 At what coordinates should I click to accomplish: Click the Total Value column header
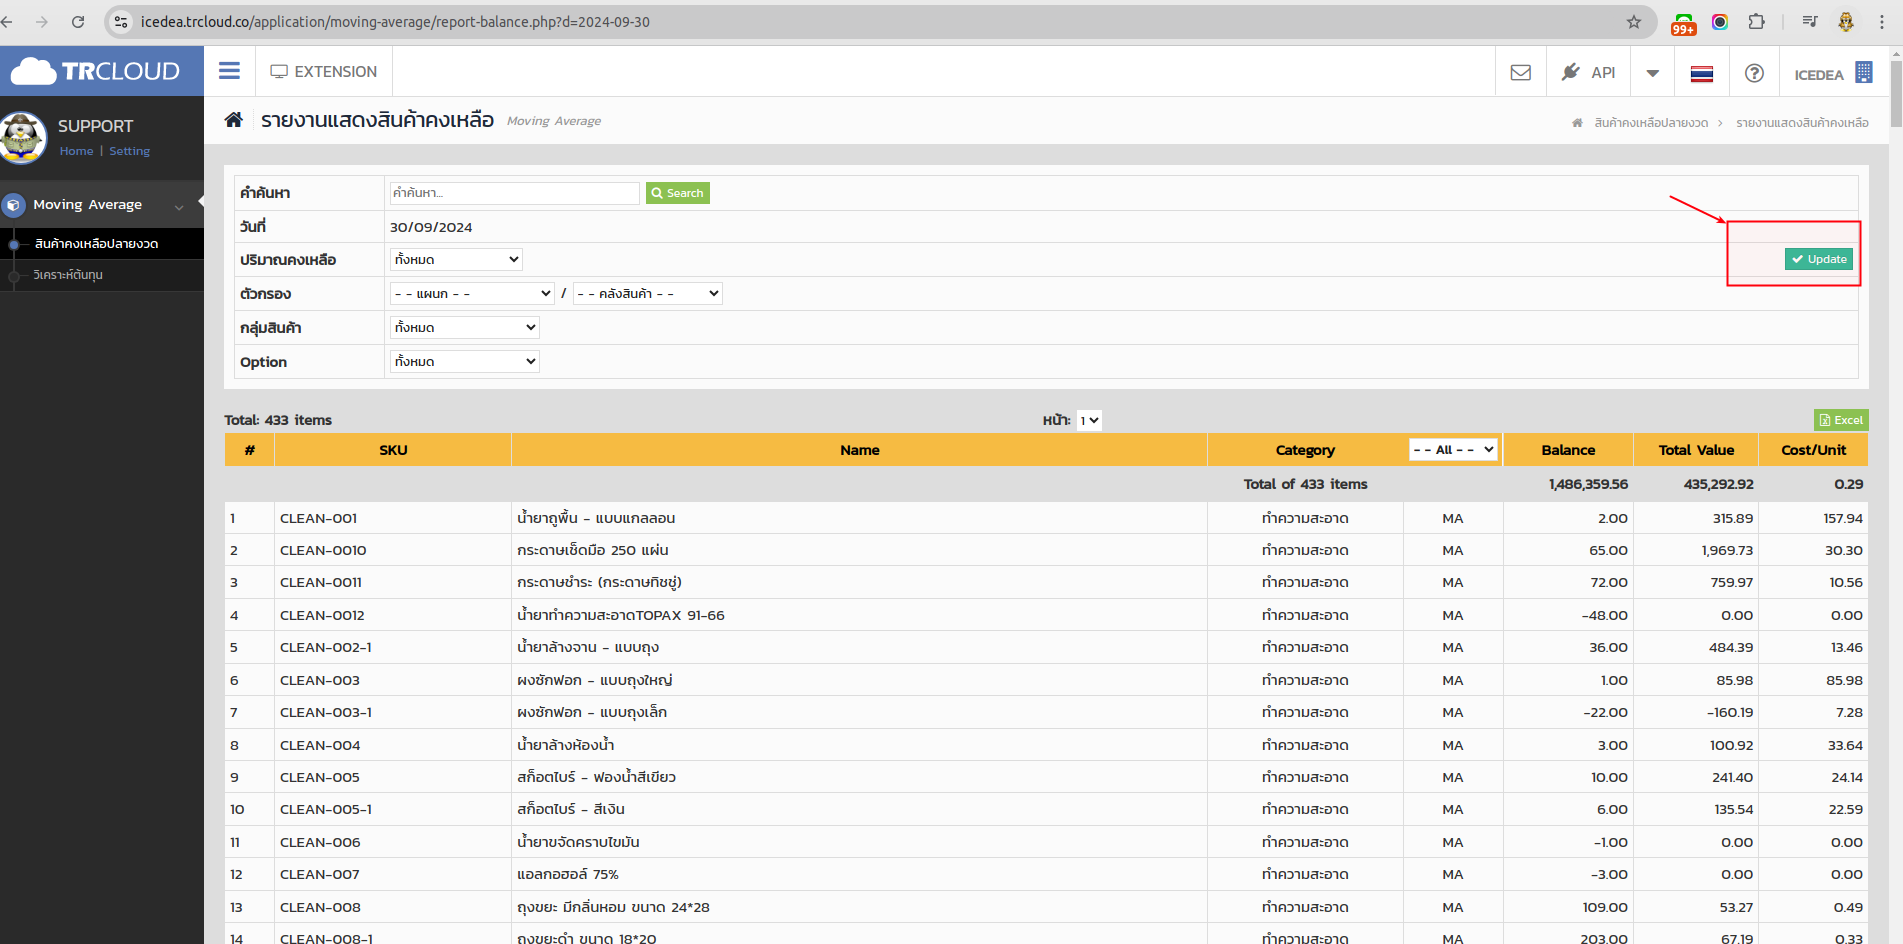[x=1696, y=450]
